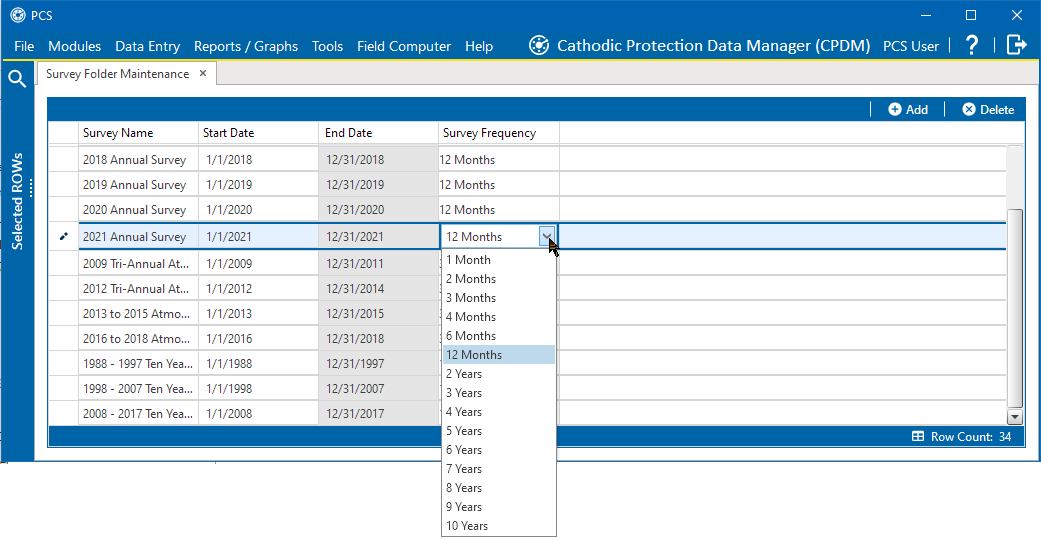Choose 4 Years from frequency list

point(499,412)
